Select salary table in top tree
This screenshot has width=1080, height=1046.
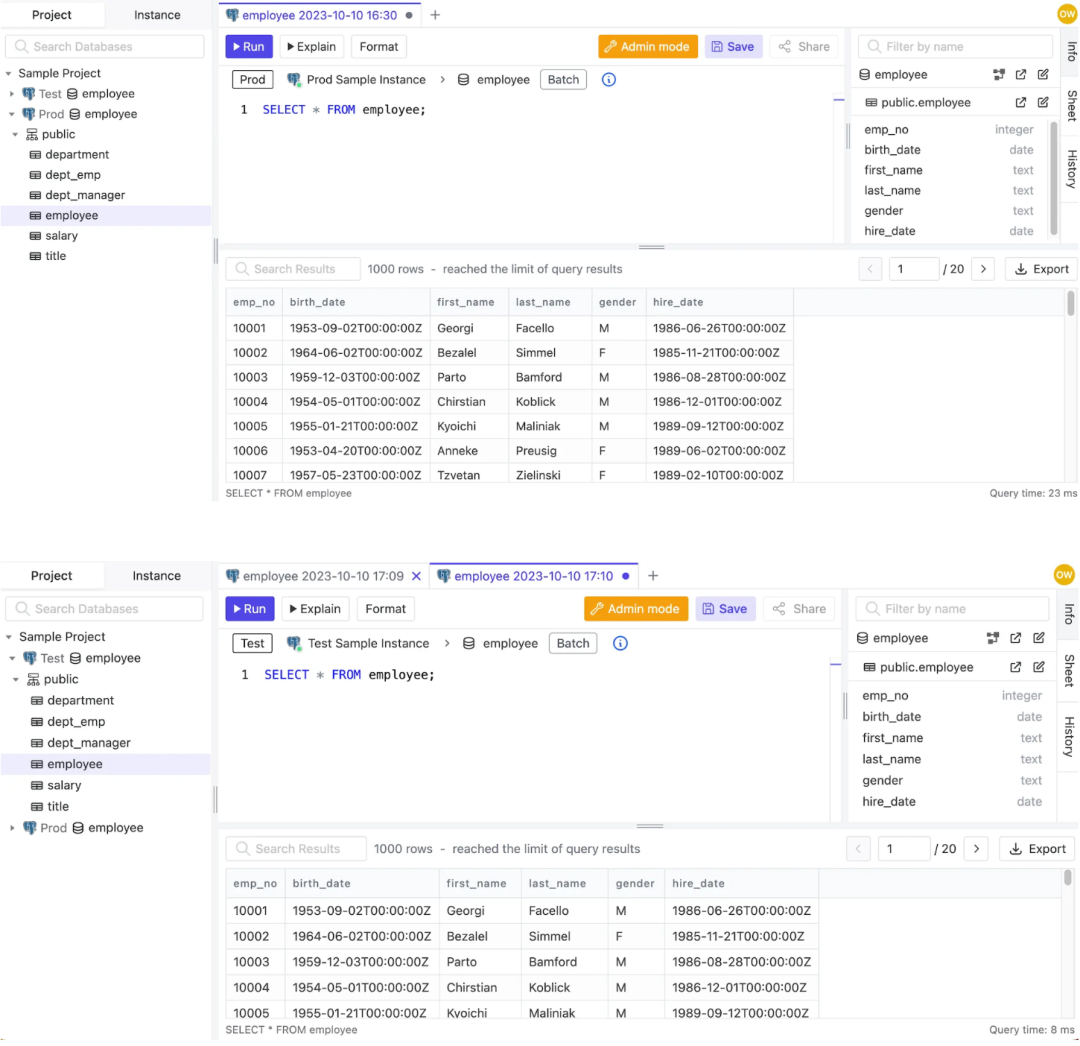click(x=61, y=236)
